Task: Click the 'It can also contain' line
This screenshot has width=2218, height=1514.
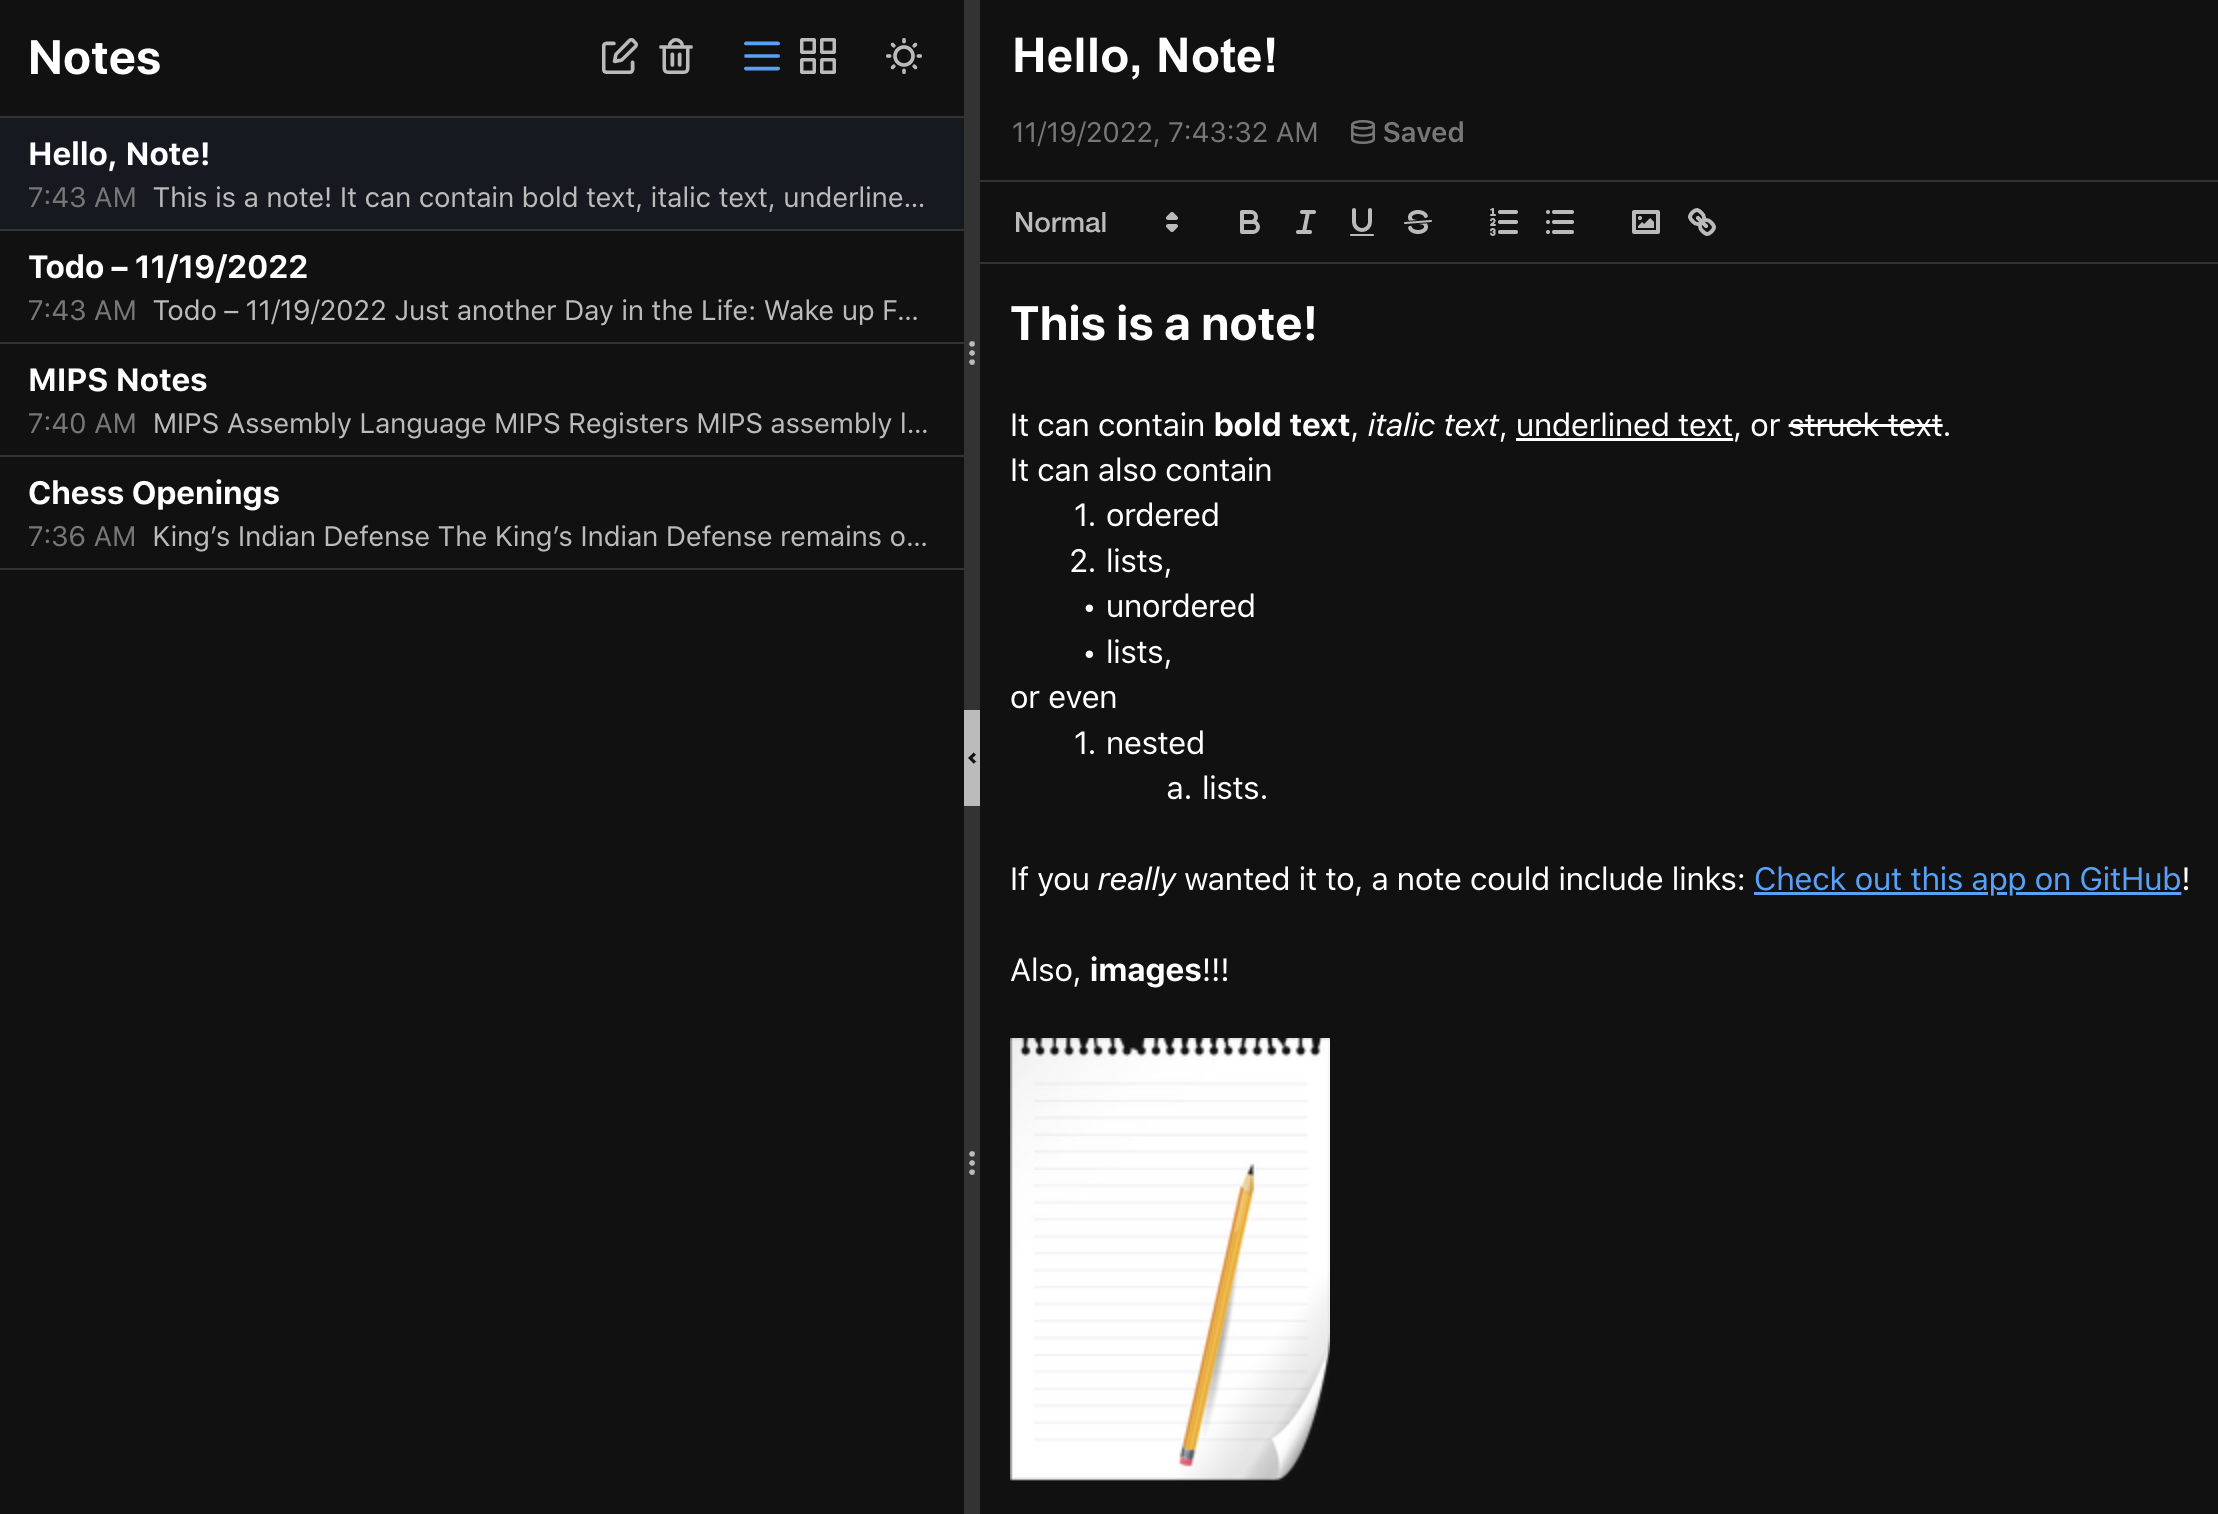Action: (1141, 470)
